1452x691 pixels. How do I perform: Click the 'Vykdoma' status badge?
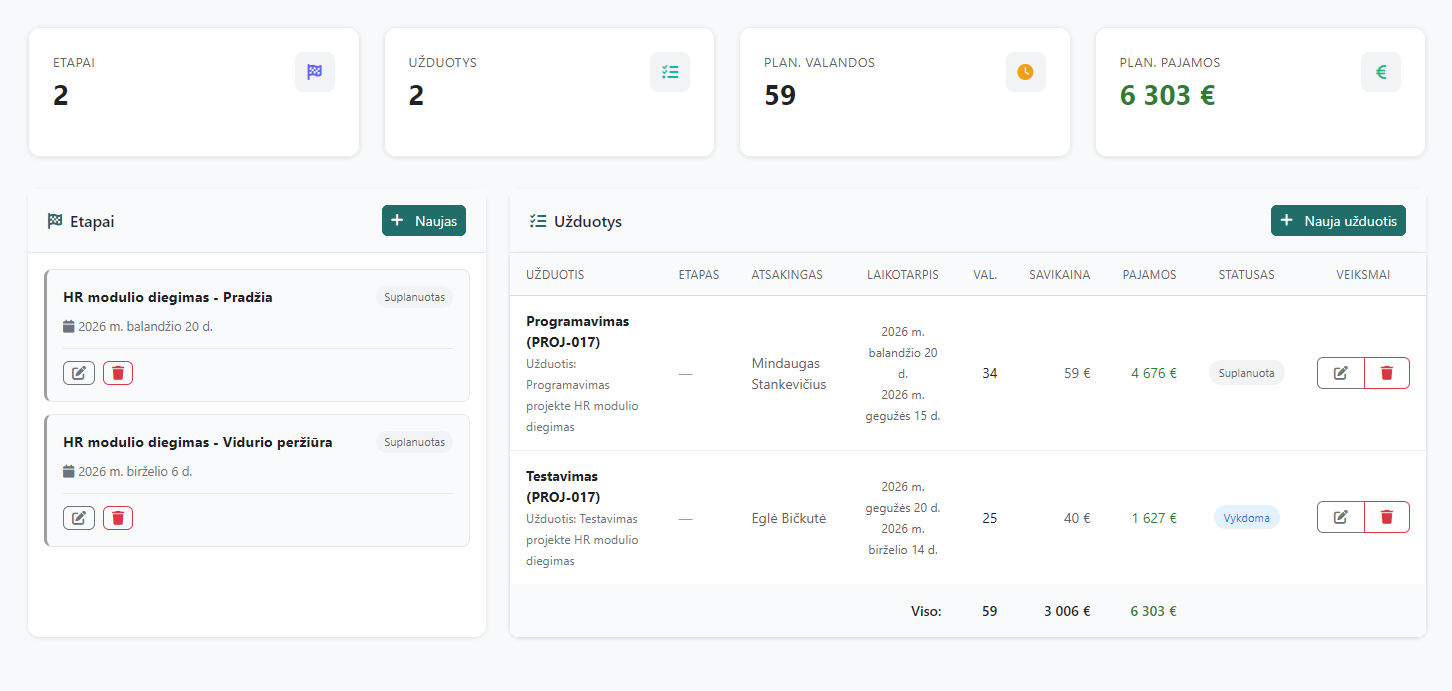pyautogui.click(x=1246, y=518)
